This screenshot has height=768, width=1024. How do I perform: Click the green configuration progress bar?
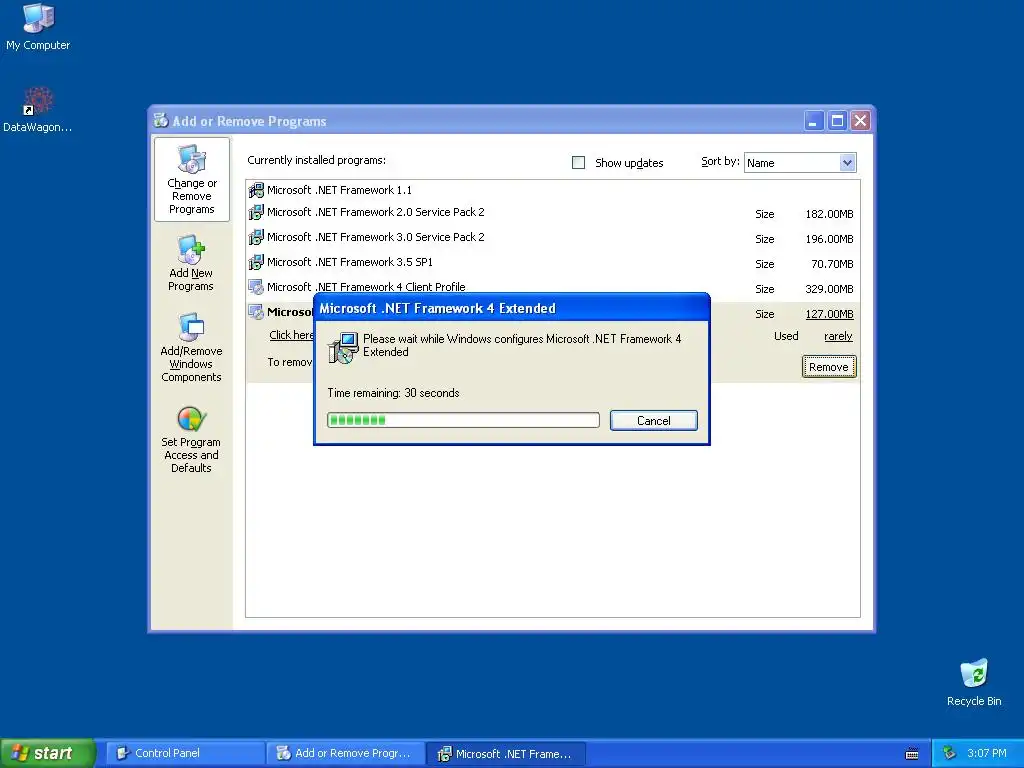pos(463,420)
